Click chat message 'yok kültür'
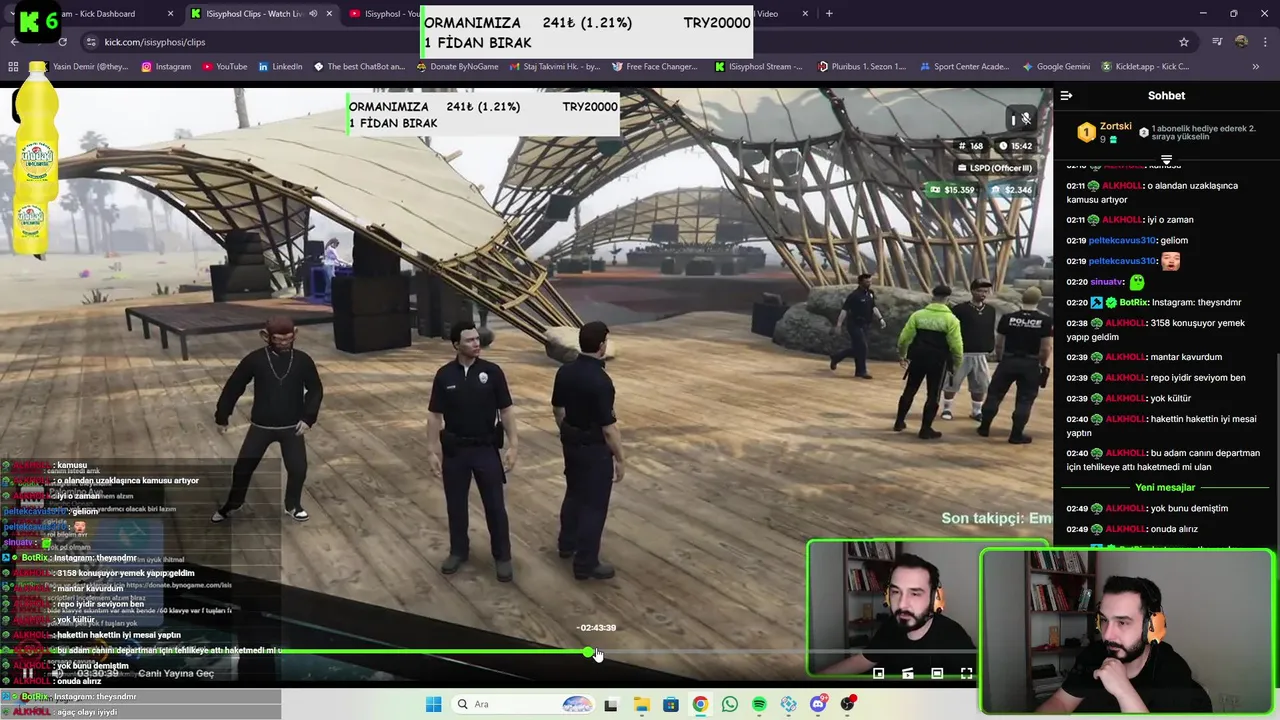1280x720 pixels. point(1170,399)
